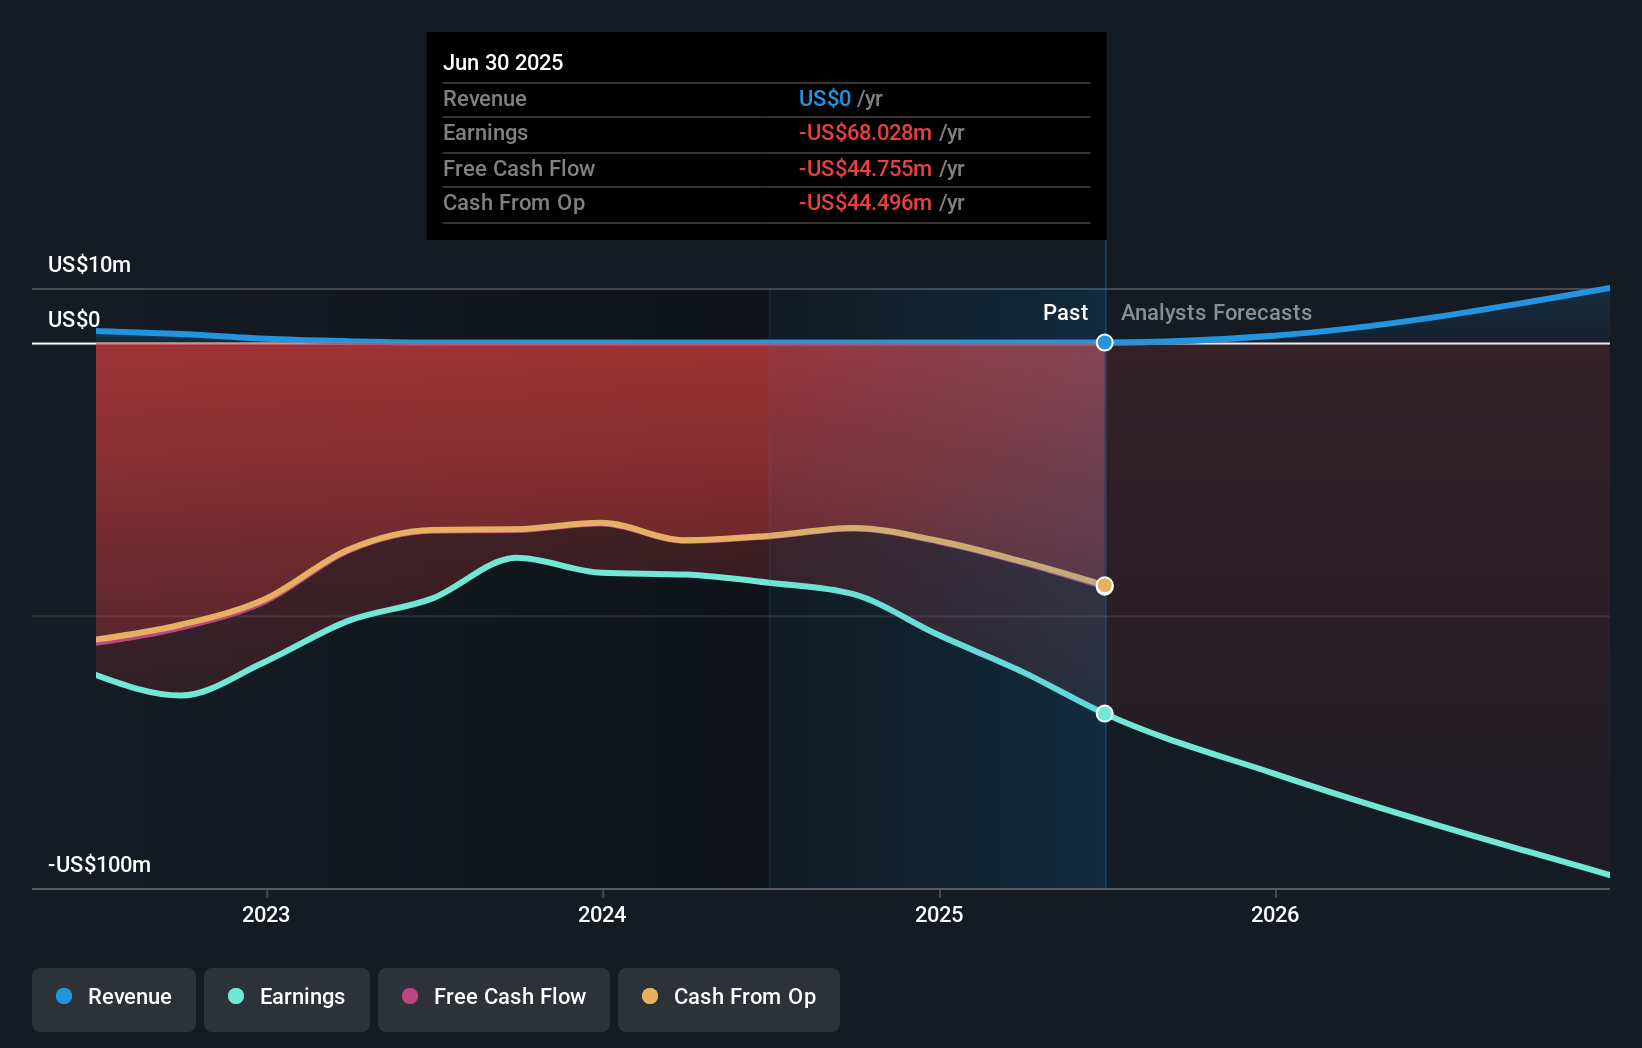Image resolution: width=1642 pixels, height=1048 pixels.
Task: Click the US$0 y-axis label
Action: click(74, 320)
